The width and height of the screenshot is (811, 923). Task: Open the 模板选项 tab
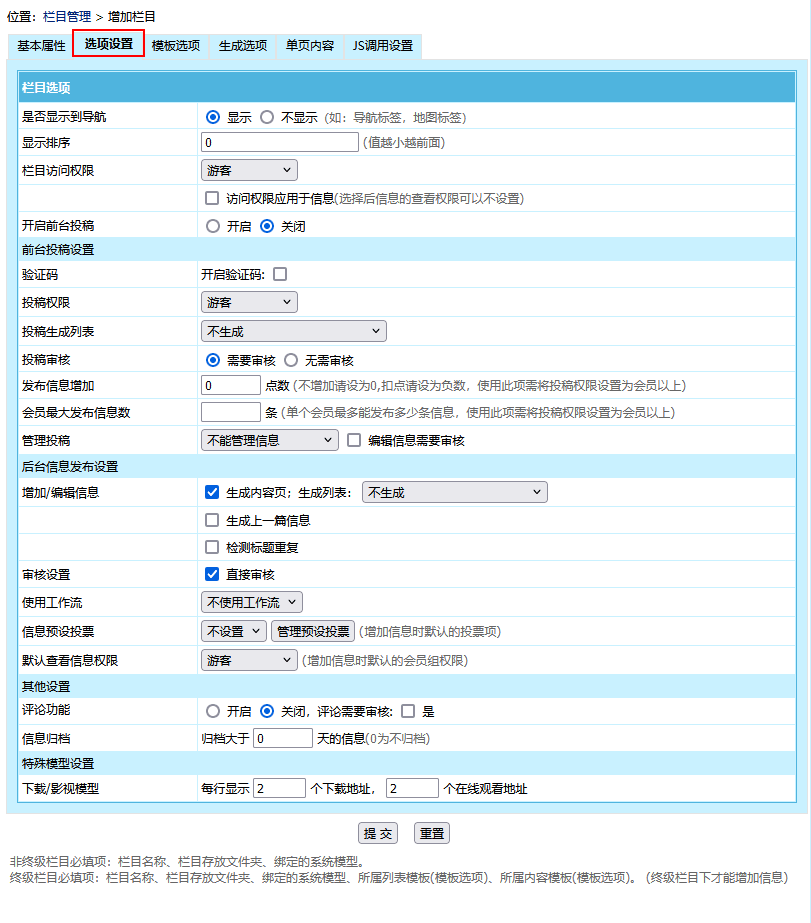click(176, 46)
